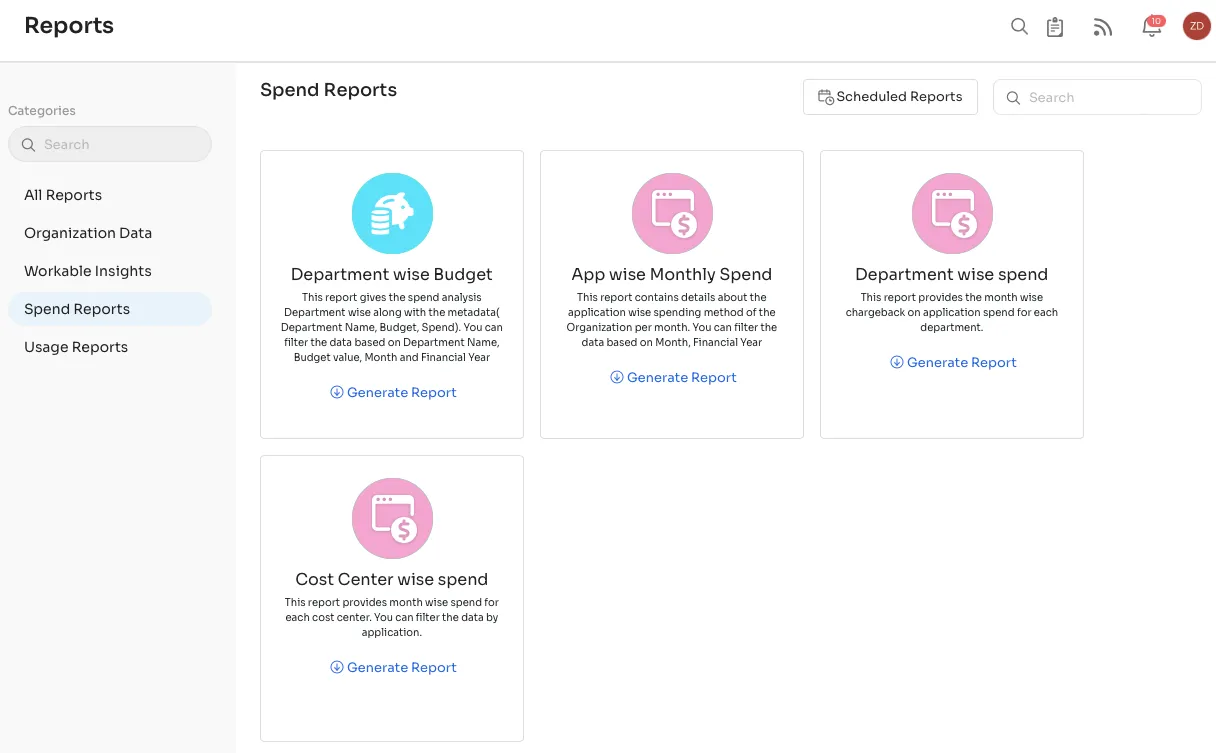This screenshot has height=753, width=1216.
Task: Click the Department wise Budget piggy bank icon
Action: click(x=392, y=213)
